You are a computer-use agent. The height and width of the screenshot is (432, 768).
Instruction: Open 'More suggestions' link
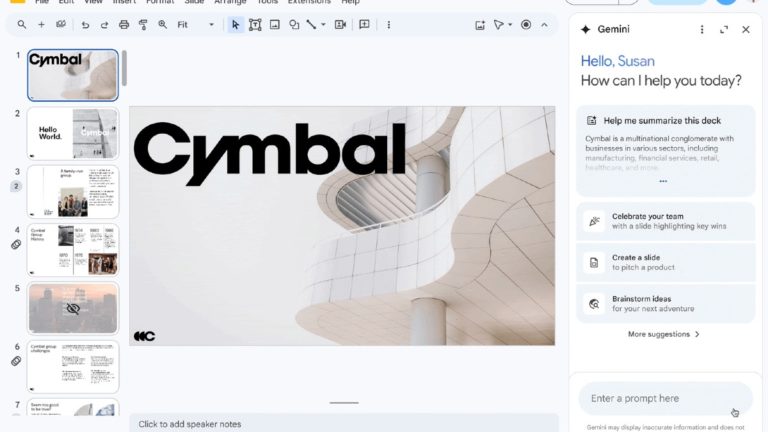pos(664,334)
